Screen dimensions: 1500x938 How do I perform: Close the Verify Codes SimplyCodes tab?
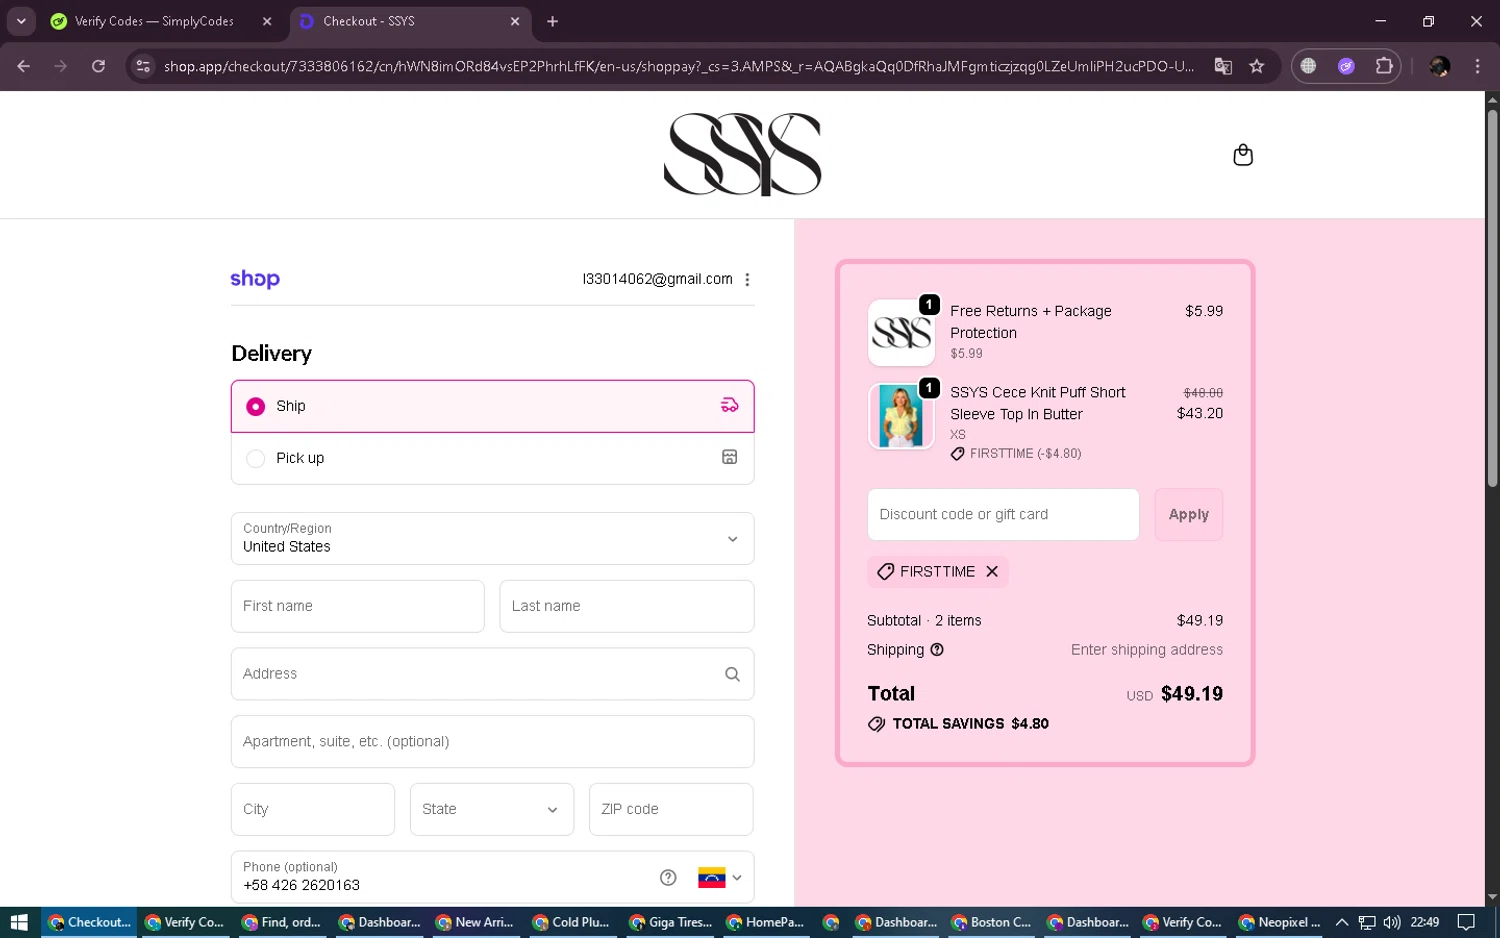tap(267, 21)
